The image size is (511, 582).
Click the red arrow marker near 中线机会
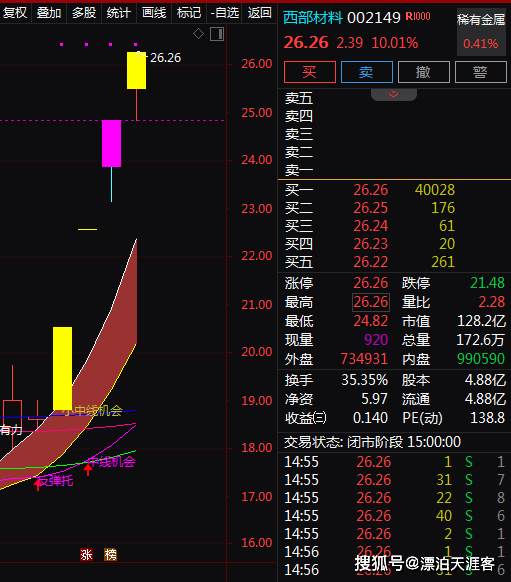[88, 469]
